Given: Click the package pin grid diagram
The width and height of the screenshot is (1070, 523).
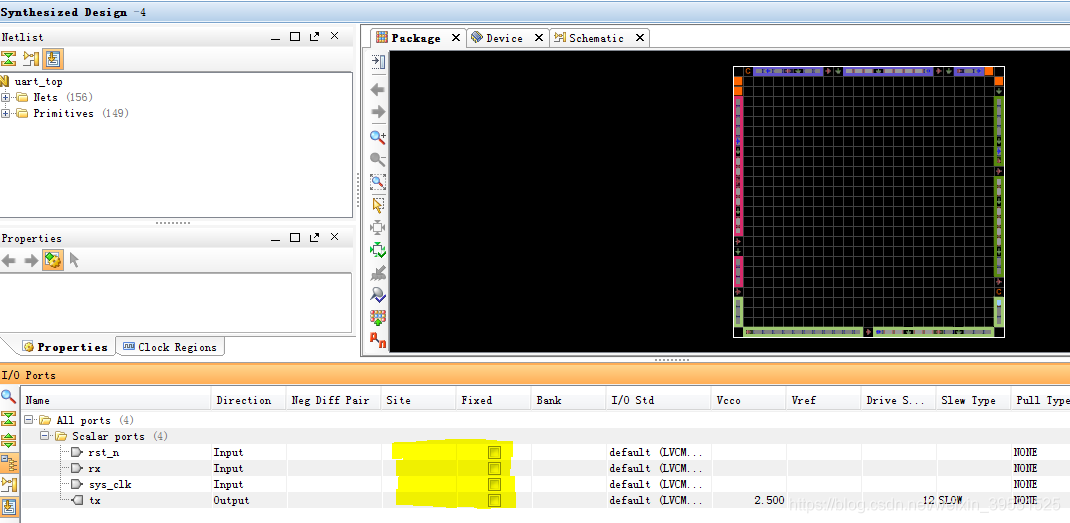Looking at the screenshot, I should click(x=869, y=201).
